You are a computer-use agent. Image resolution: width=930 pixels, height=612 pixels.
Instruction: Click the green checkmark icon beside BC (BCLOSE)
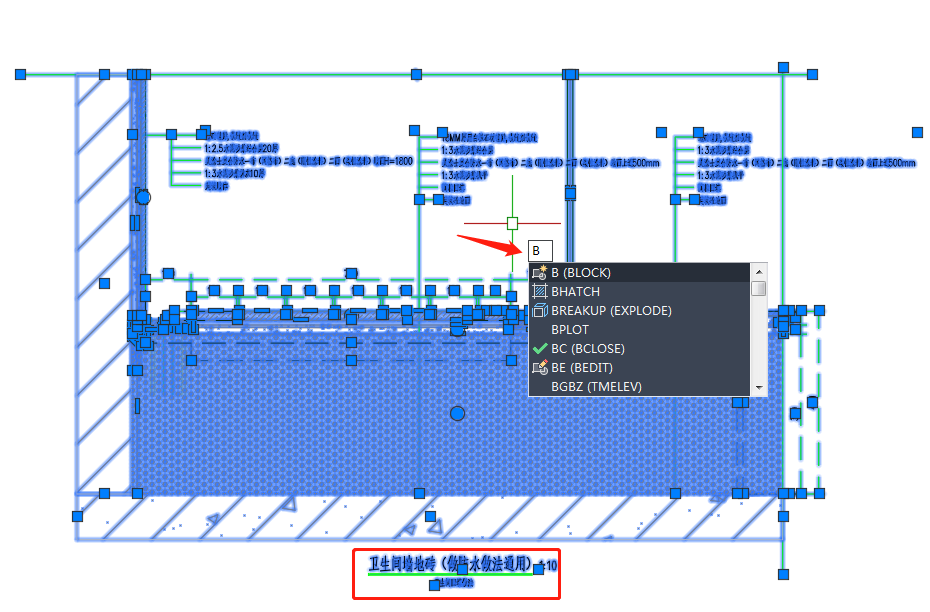(x=540, y=348)
